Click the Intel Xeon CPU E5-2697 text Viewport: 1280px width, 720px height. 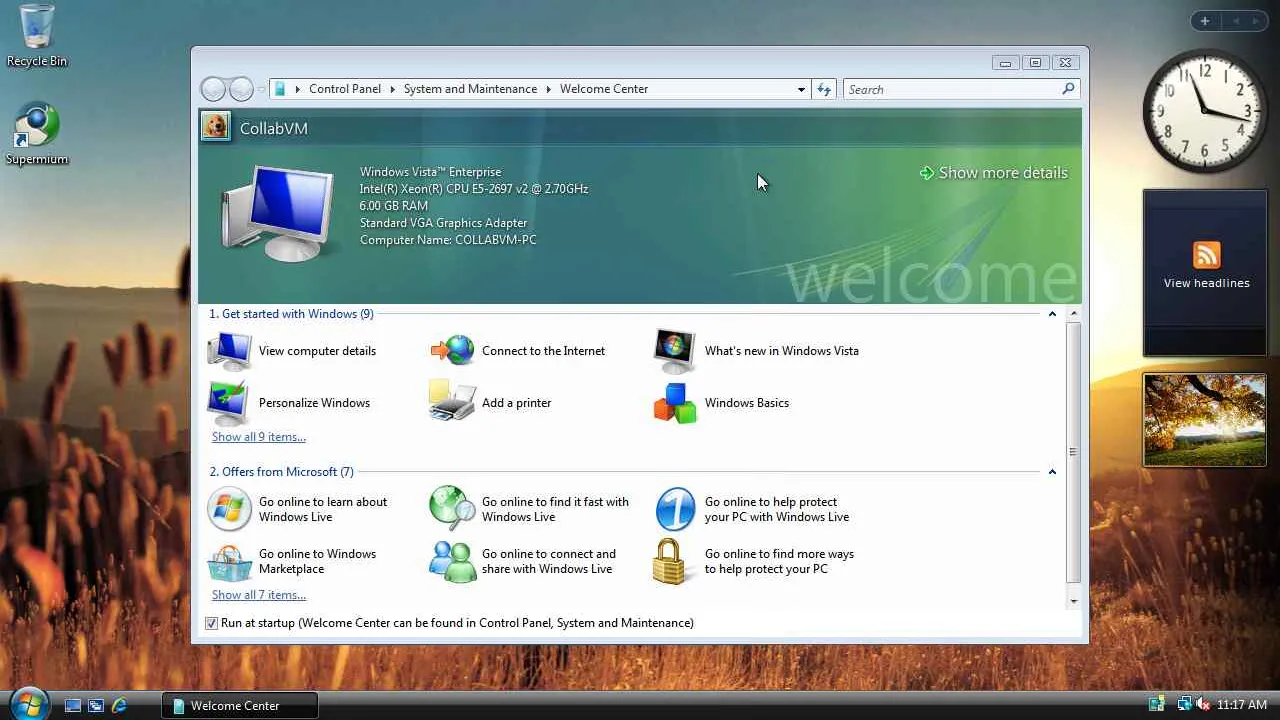(474, 189)
